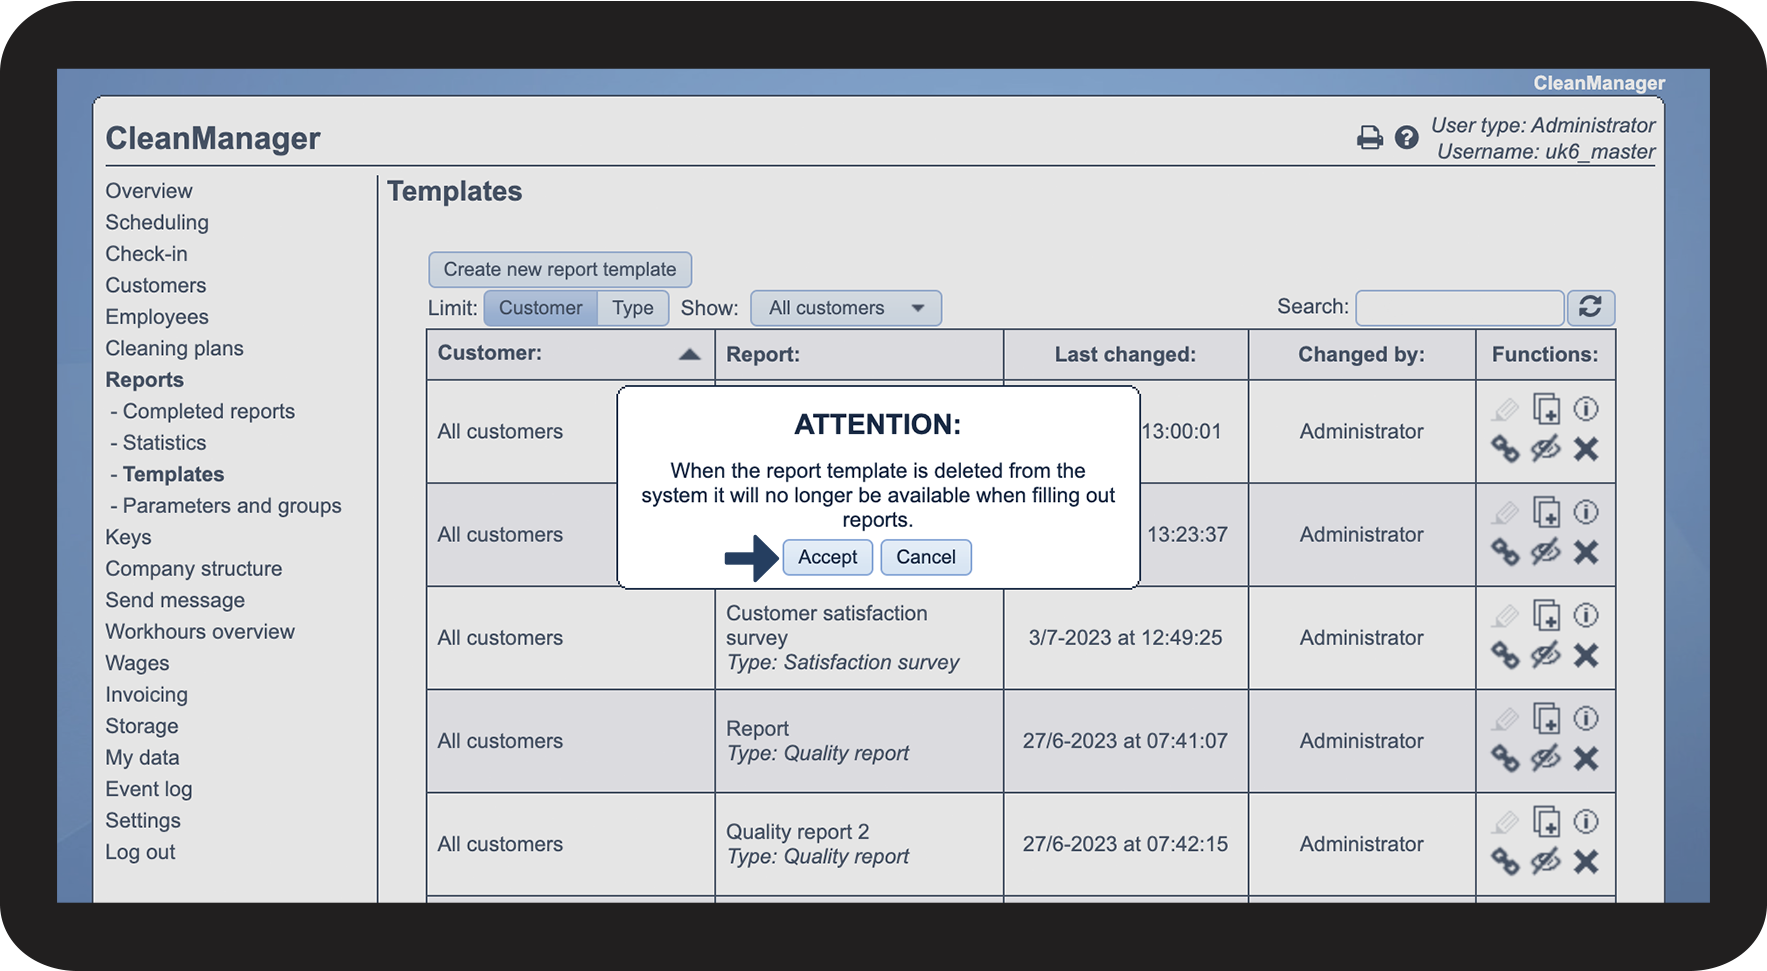The image size is (1767, 971).
Task: Click greyed pencil for template changed at 13:00:01
Action: click(x=1505, y=409)
